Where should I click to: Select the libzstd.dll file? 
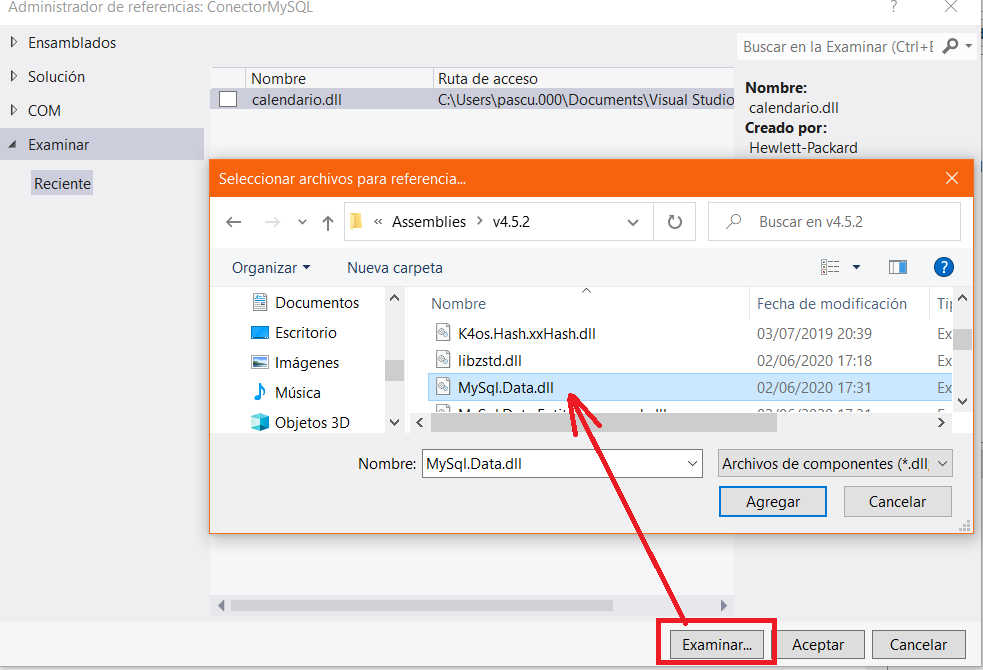[x=490, y=361]
